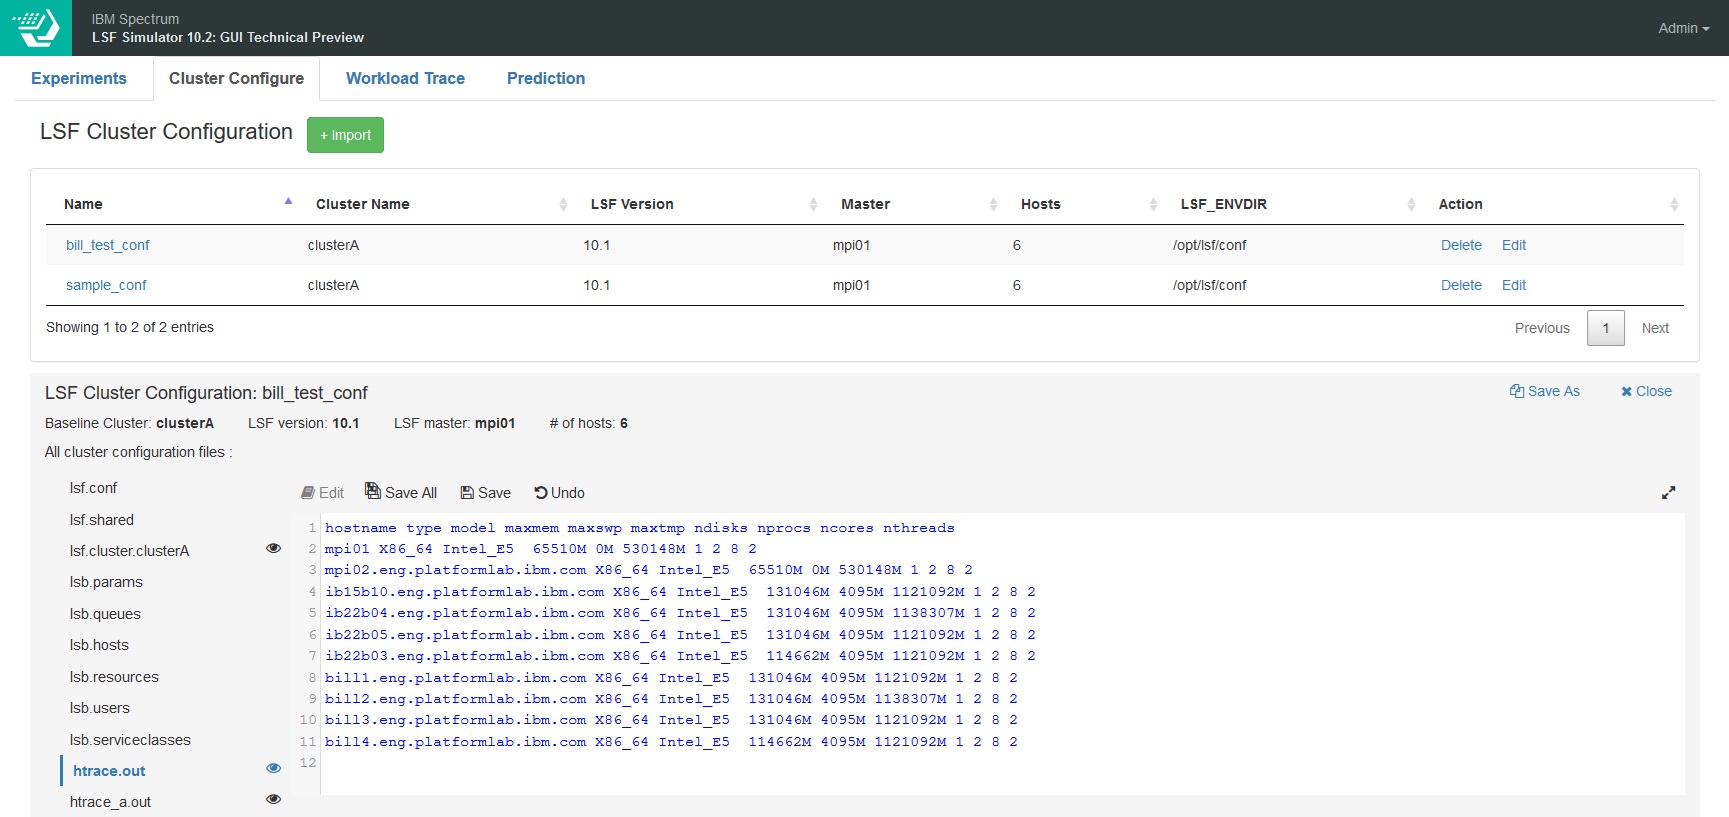
Task: Open the Admin user dropdown
Action: (1683, 28)
